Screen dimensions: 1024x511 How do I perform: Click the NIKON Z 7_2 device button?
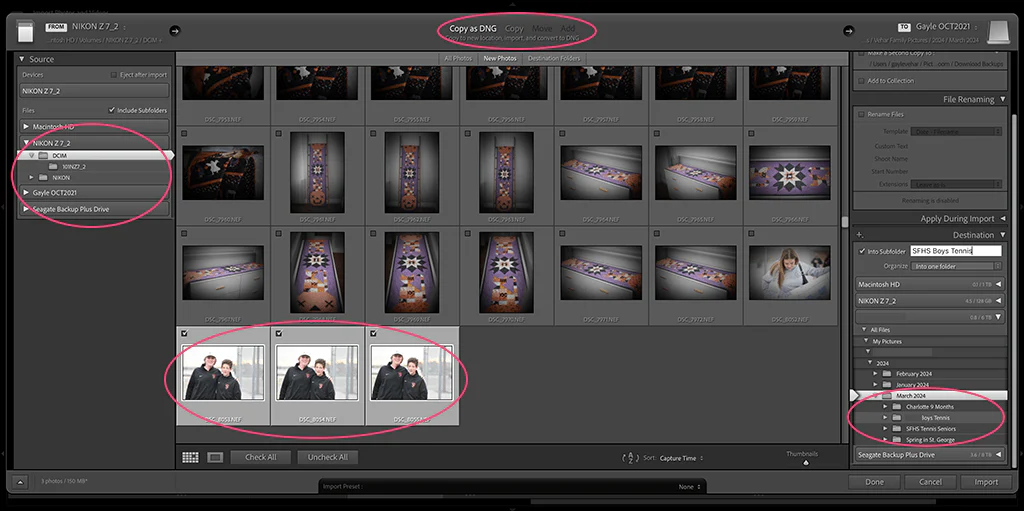click(95, 91)
